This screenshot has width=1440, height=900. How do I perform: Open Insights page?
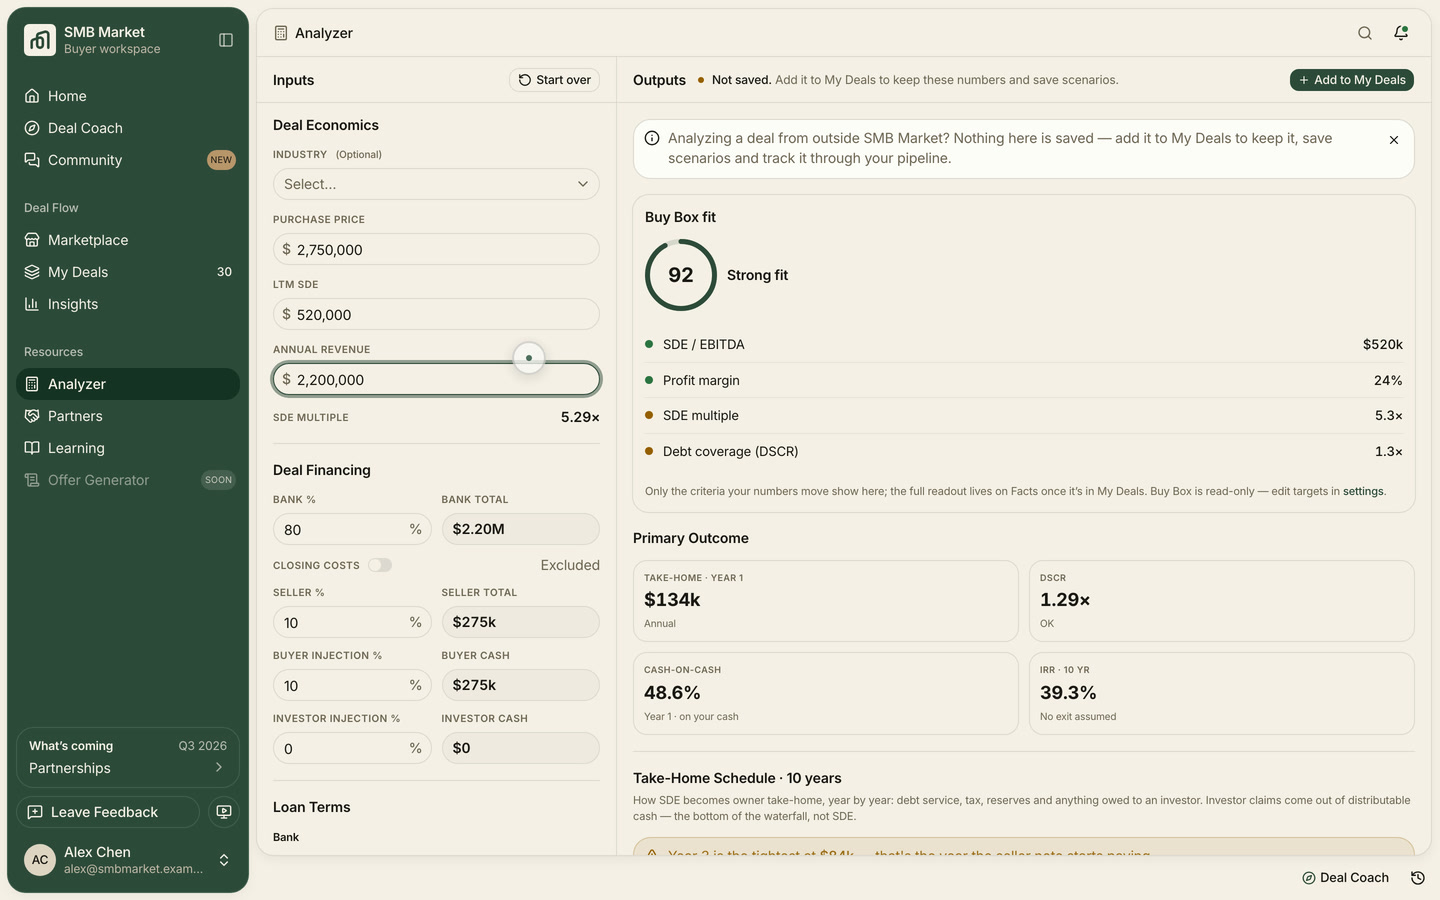(128, 304)
